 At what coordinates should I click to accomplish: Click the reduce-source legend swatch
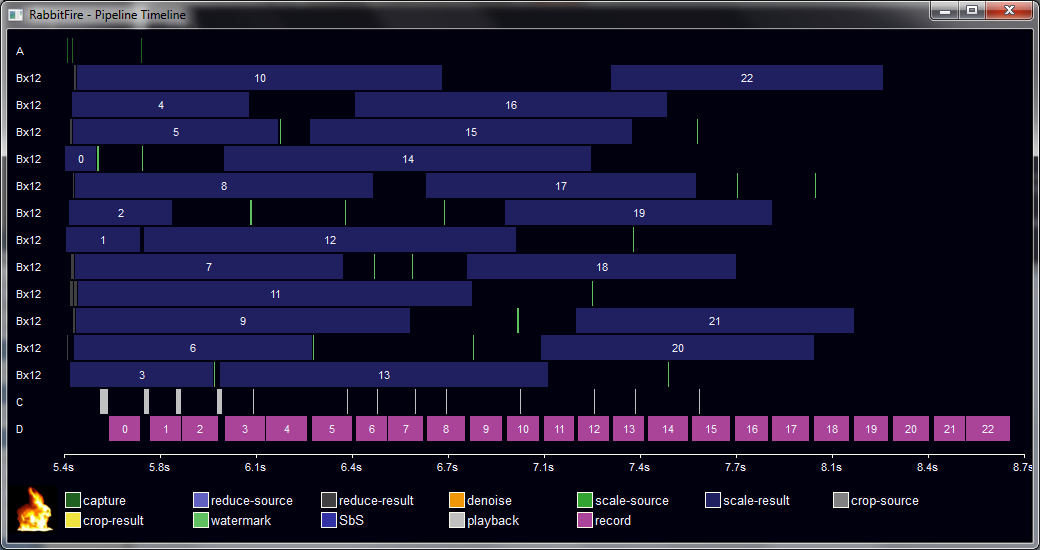tap(200, 500)
